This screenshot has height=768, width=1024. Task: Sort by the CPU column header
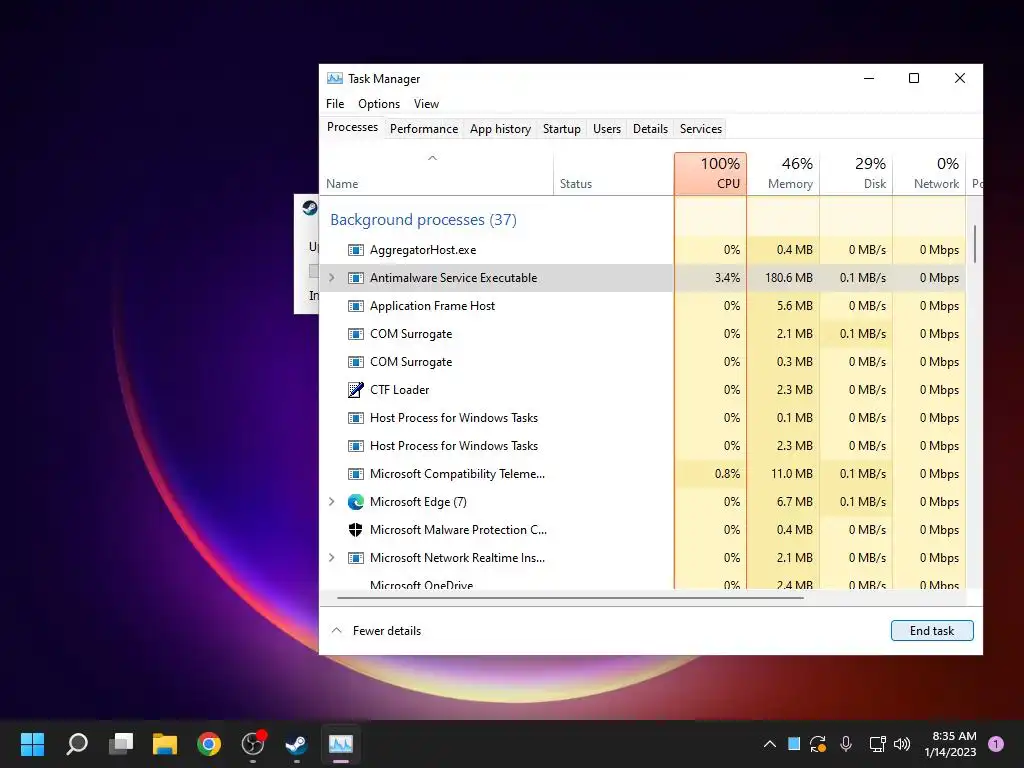(711, 174)
